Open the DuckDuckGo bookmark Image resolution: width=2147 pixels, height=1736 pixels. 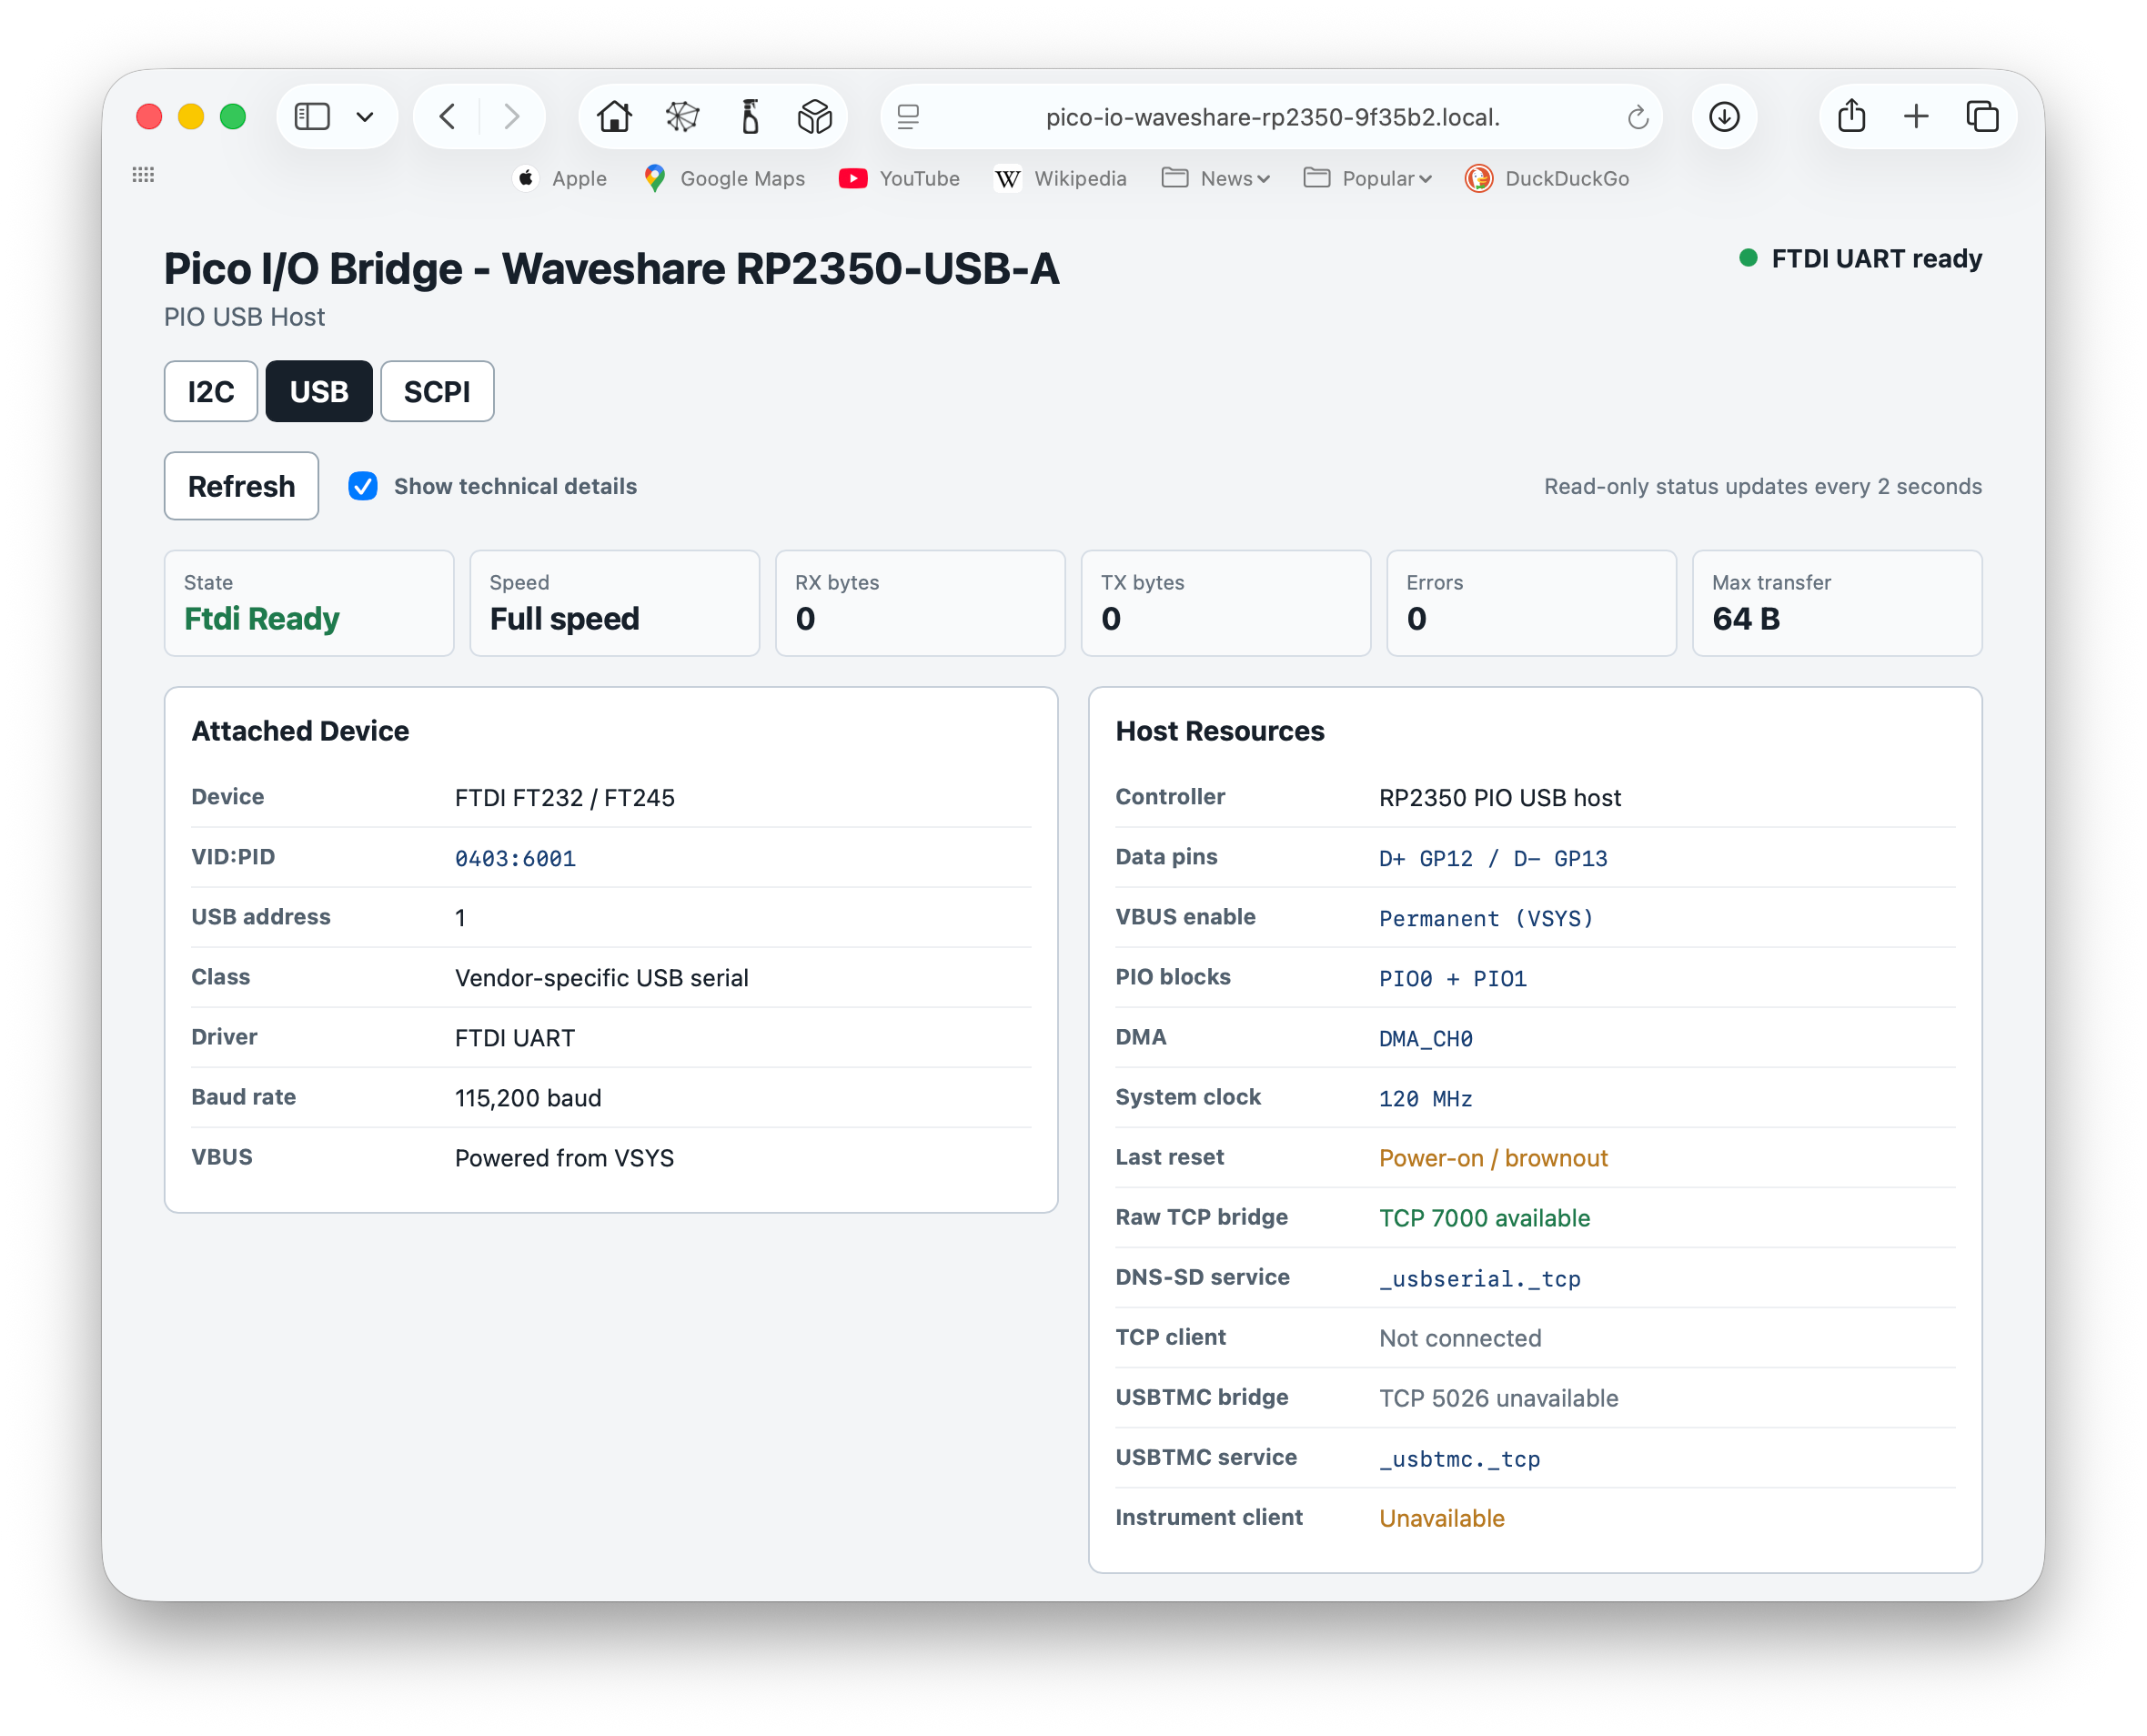pyautogui.click(x=1547, y=179)
